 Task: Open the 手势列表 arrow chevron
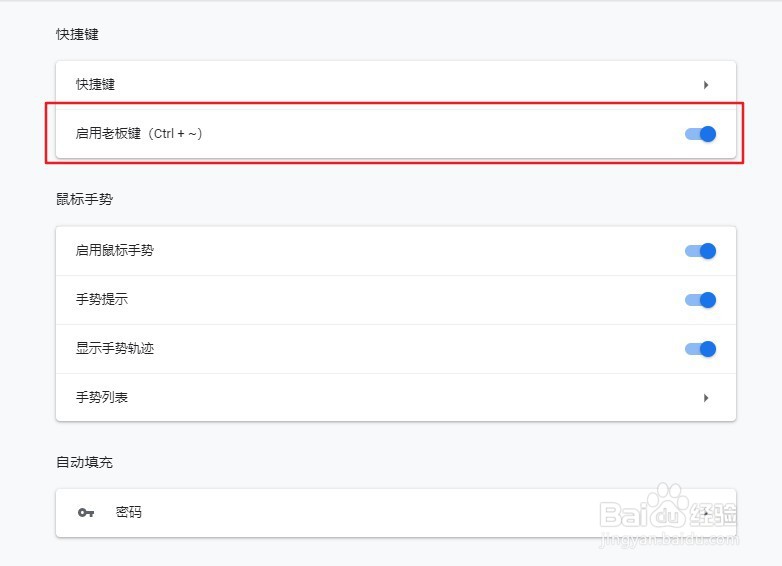(706, 398)
